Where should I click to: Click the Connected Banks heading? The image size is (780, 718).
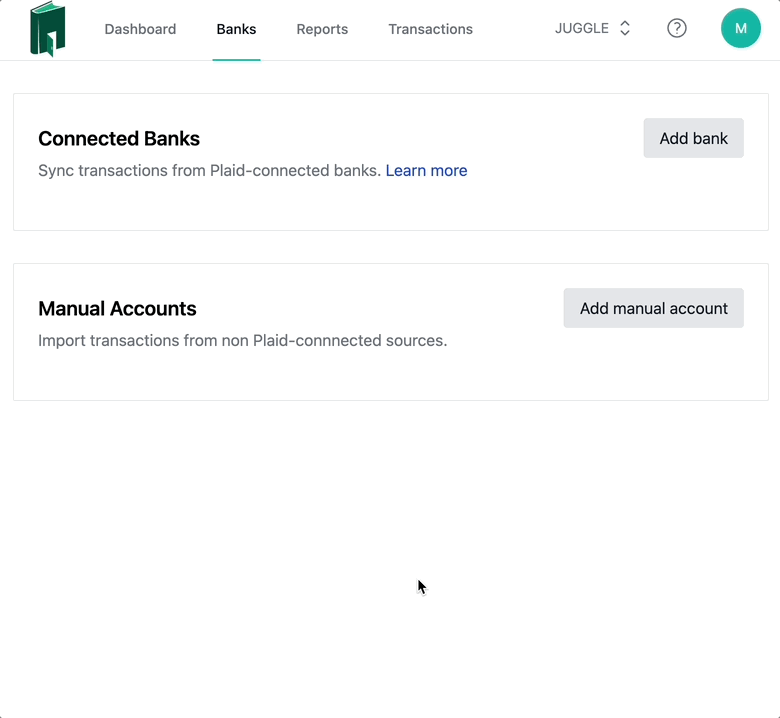pos(119,139)
